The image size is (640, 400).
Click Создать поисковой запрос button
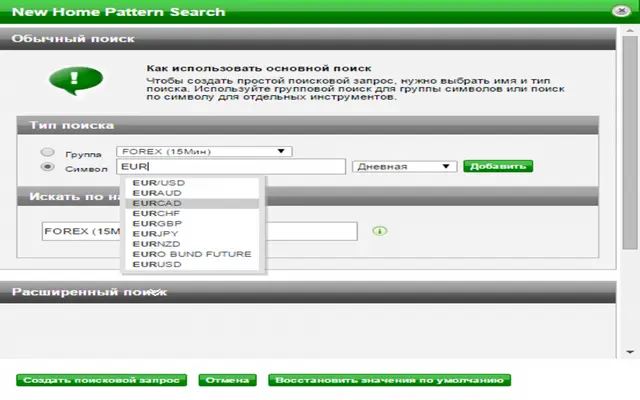[101, 380]
